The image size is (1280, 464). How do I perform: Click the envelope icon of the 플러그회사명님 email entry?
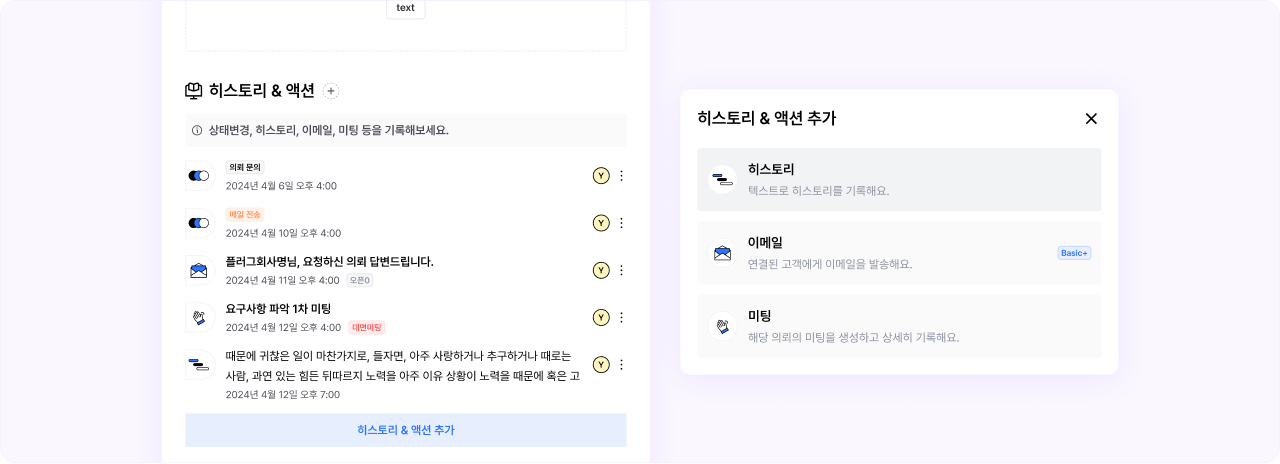click(199, 270)
